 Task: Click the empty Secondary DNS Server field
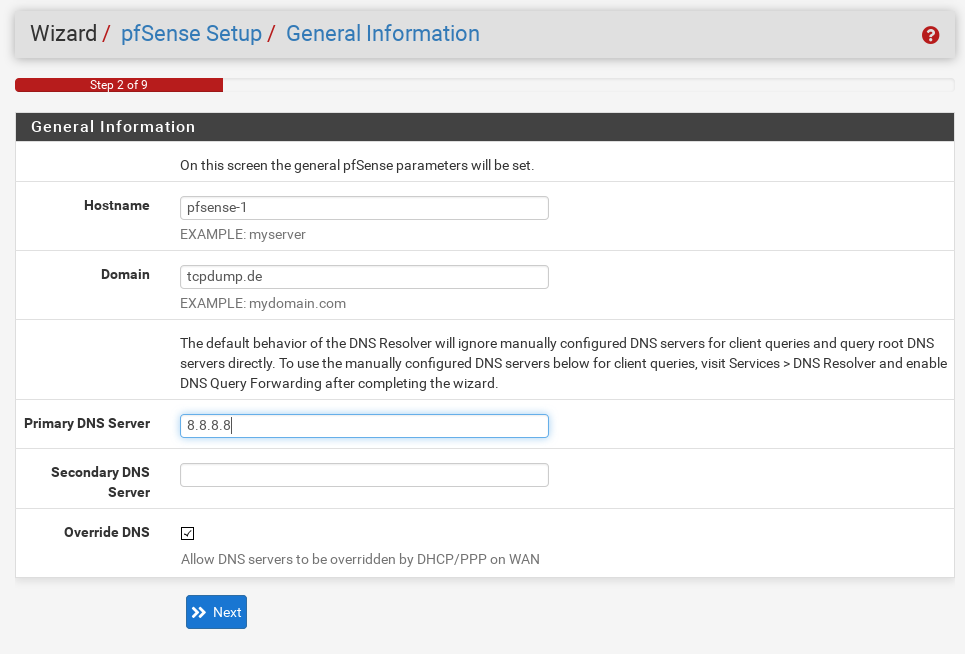point(364,474)
